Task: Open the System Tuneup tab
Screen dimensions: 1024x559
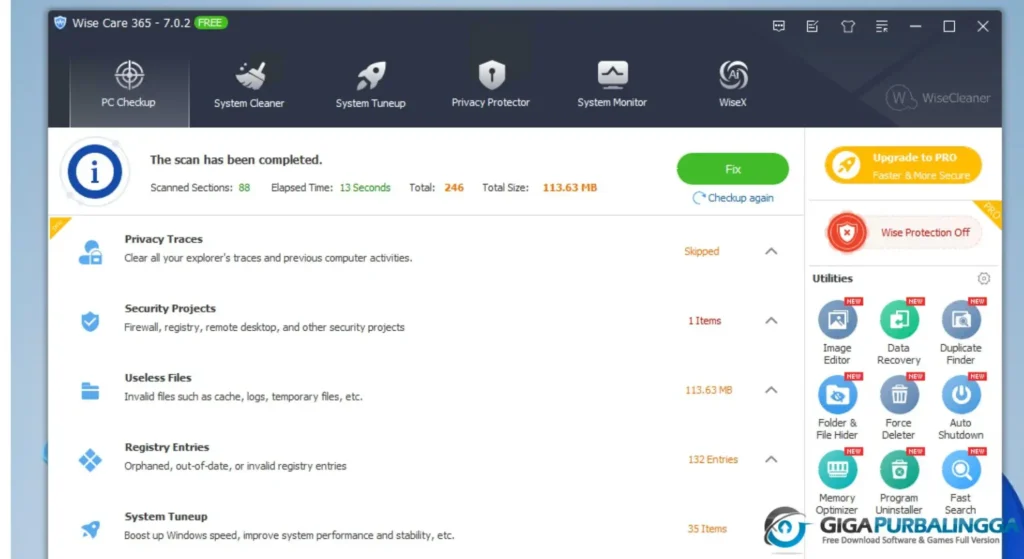Action: point(370,86)
